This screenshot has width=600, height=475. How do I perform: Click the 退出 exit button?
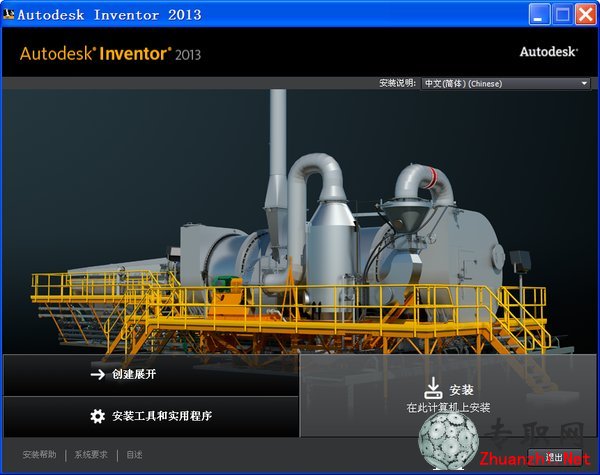coord(554,457)
